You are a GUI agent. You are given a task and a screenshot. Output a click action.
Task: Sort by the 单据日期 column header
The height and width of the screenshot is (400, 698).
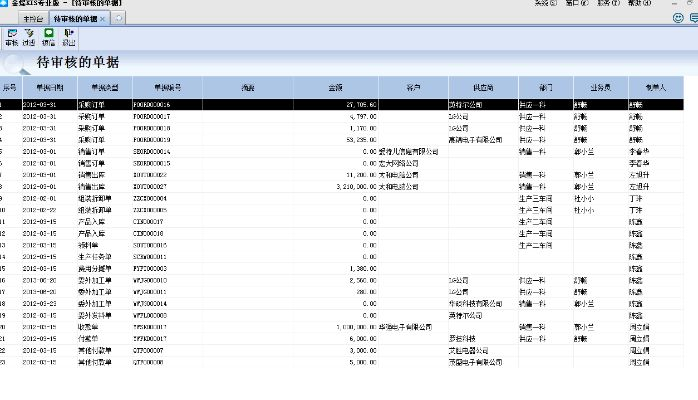[x=50, y=88]
